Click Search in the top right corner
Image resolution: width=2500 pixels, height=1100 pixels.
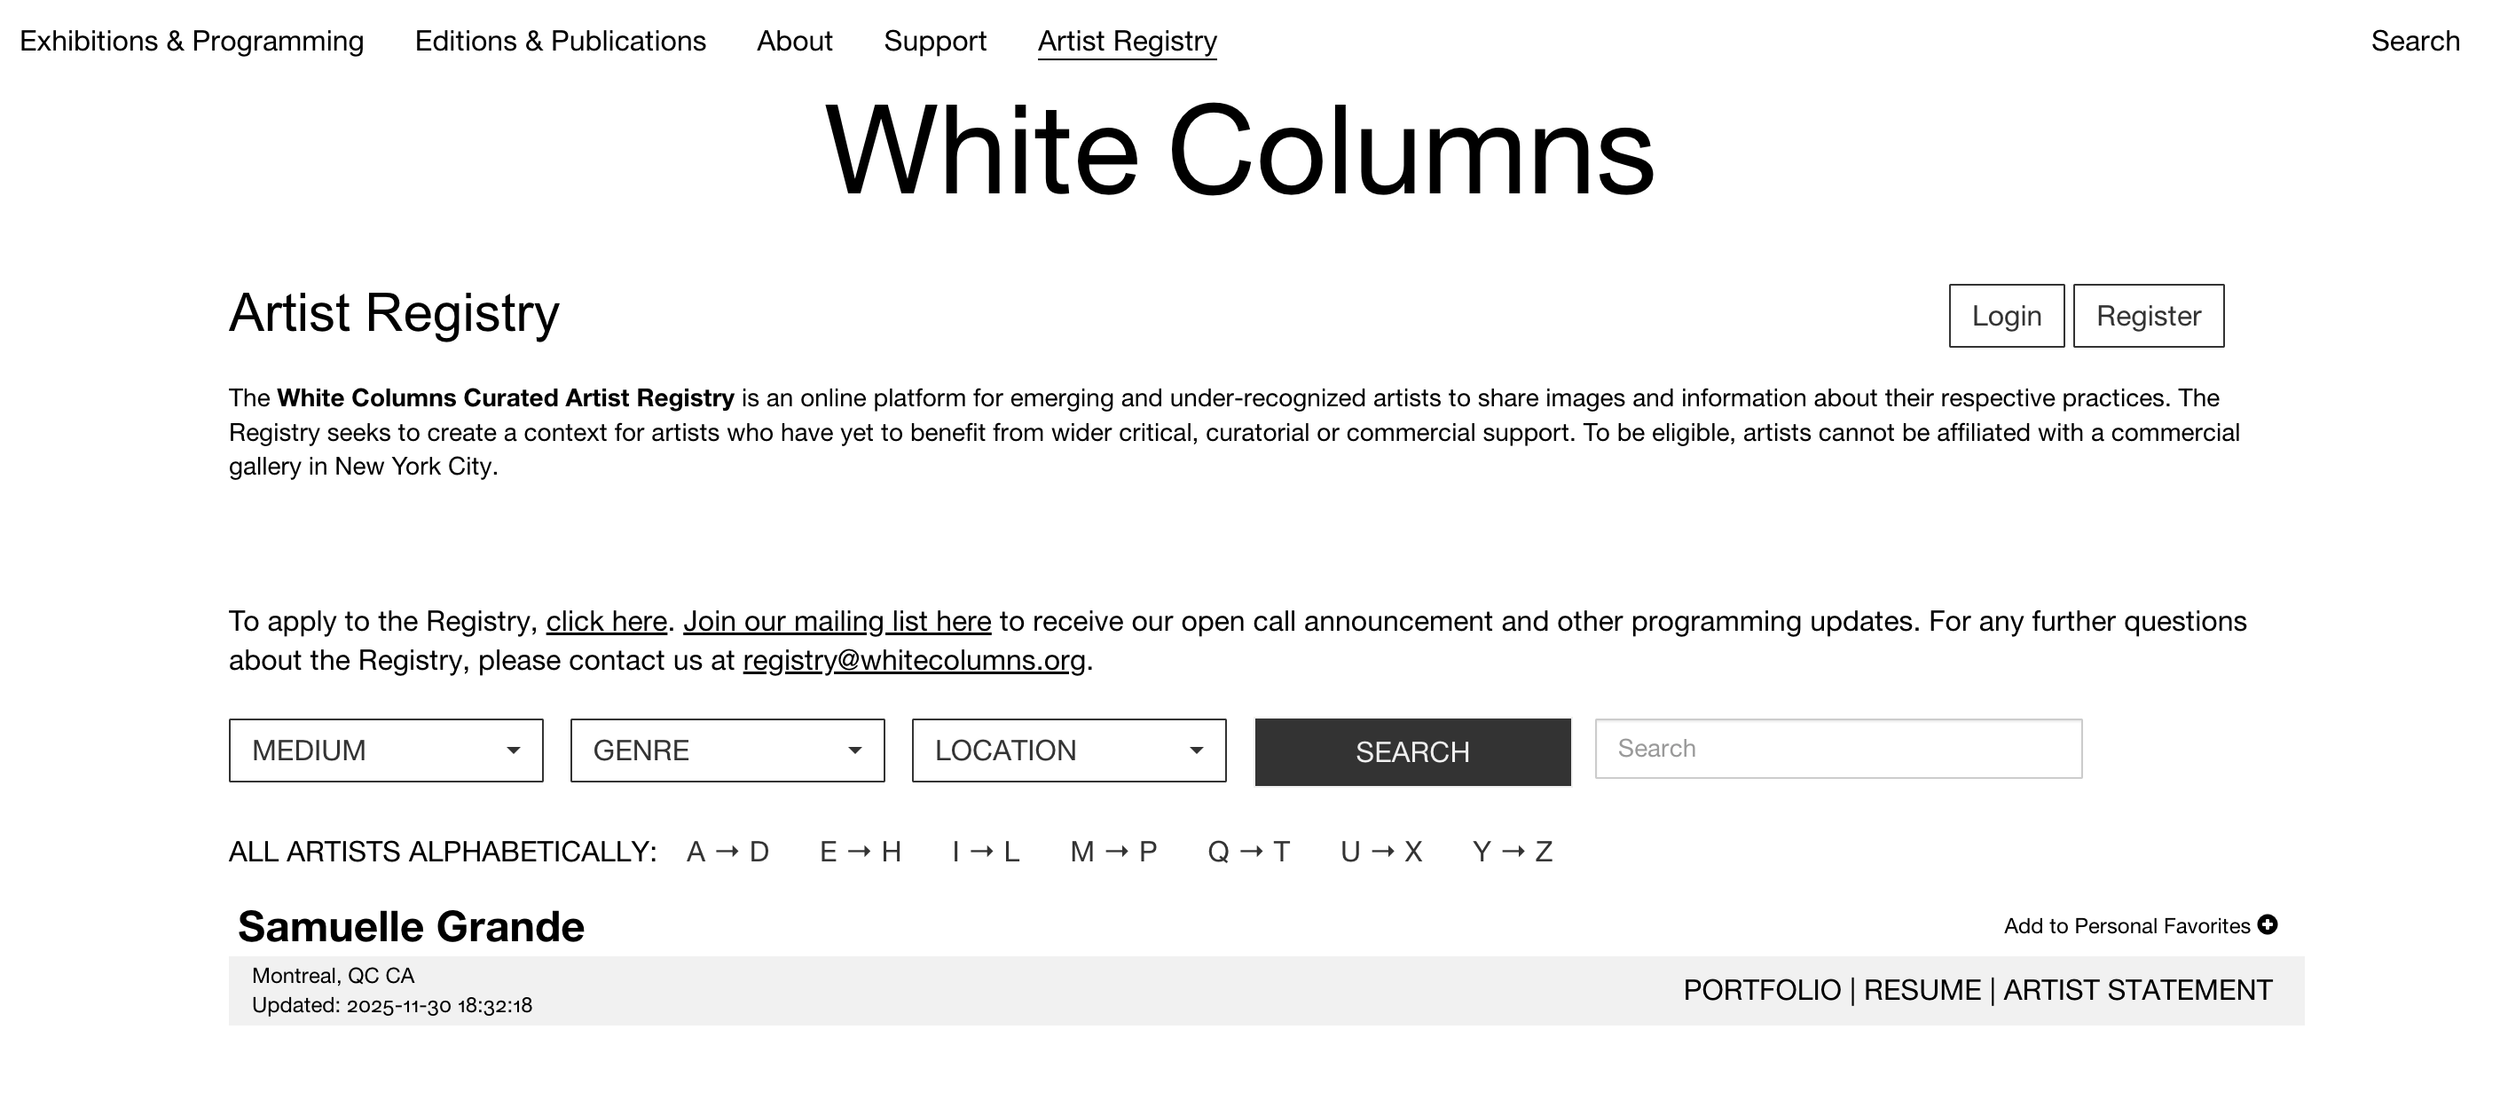[2414, 41]
